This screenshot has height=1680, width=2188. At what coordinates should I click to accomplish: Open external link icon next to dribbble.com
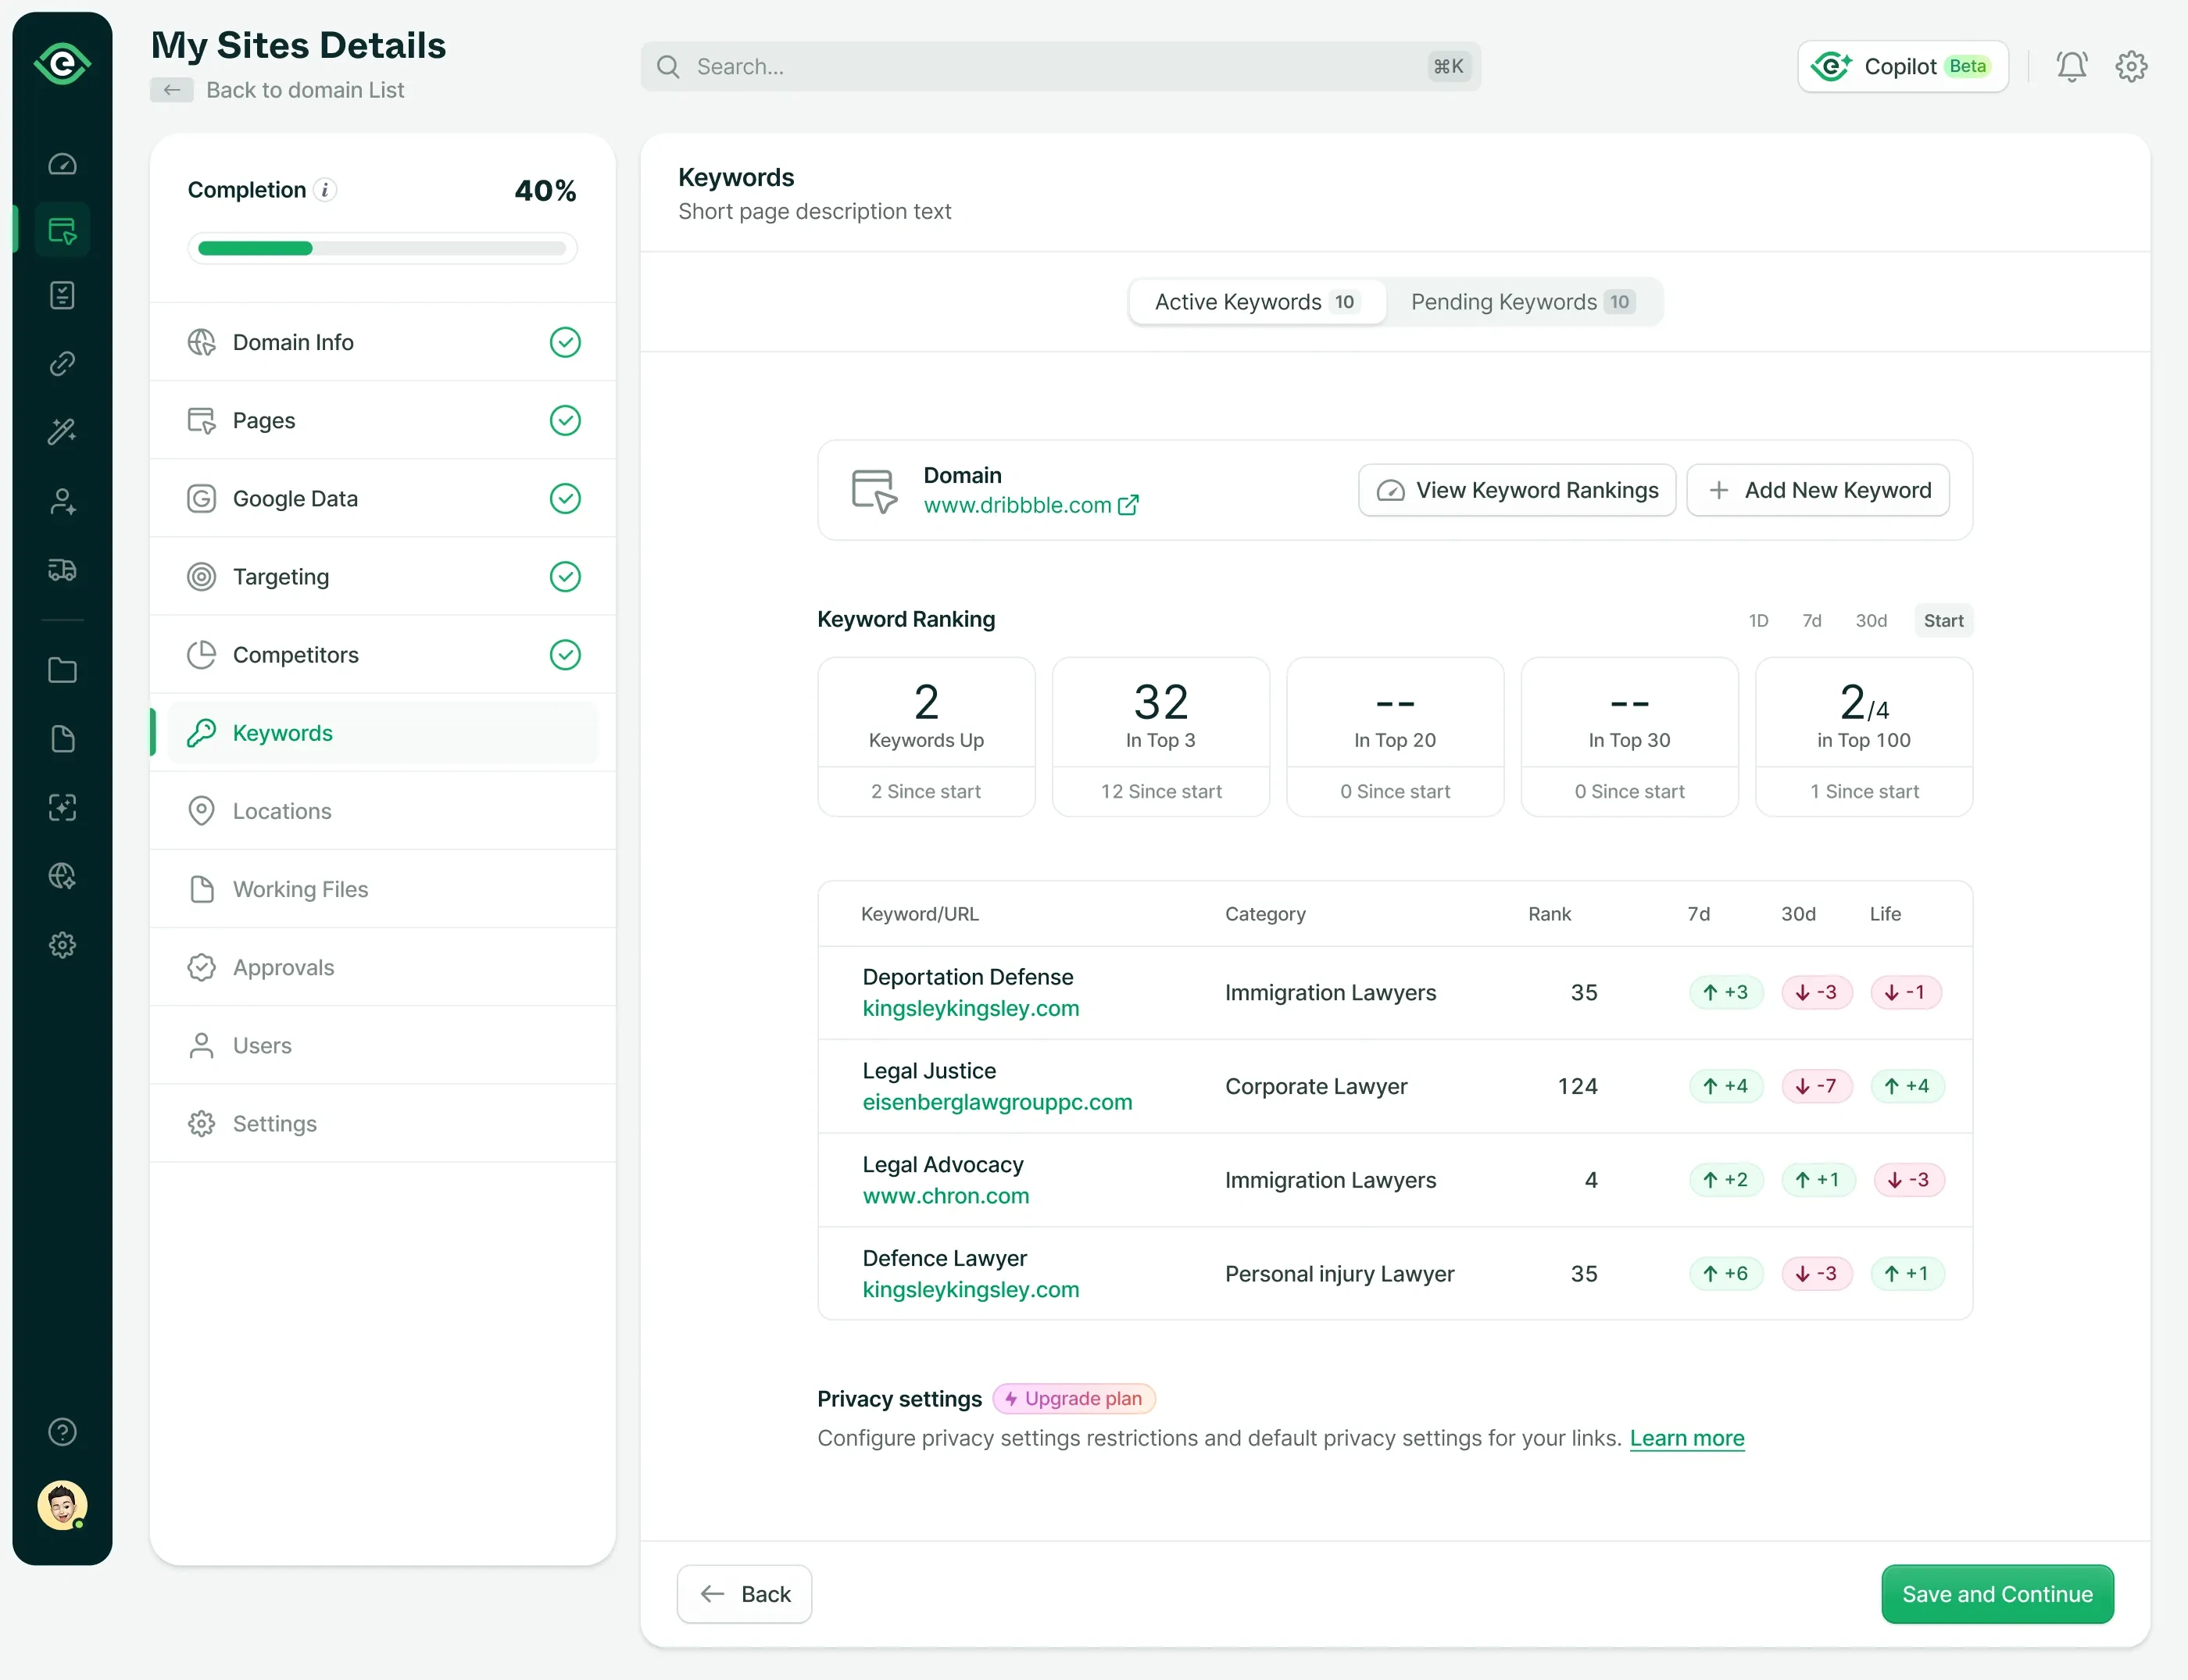click(1128, 505)
